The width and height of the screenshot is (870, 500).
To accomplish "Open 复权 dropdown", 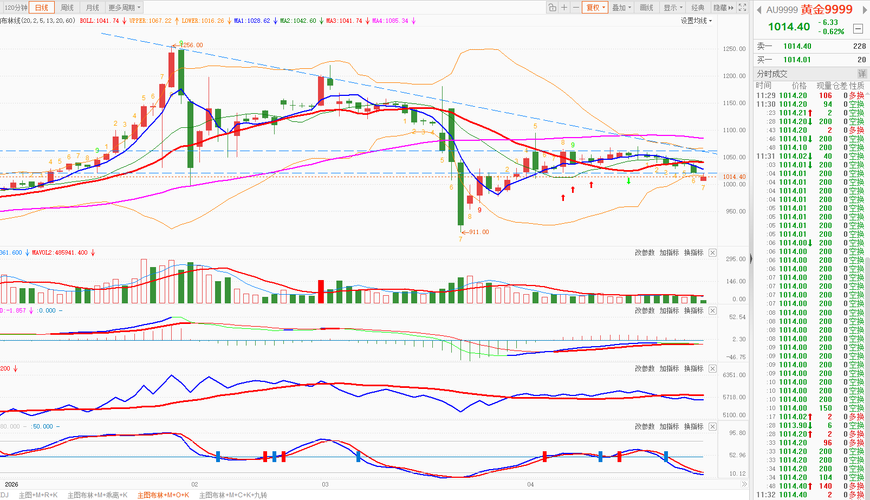I will pos(595,7).
